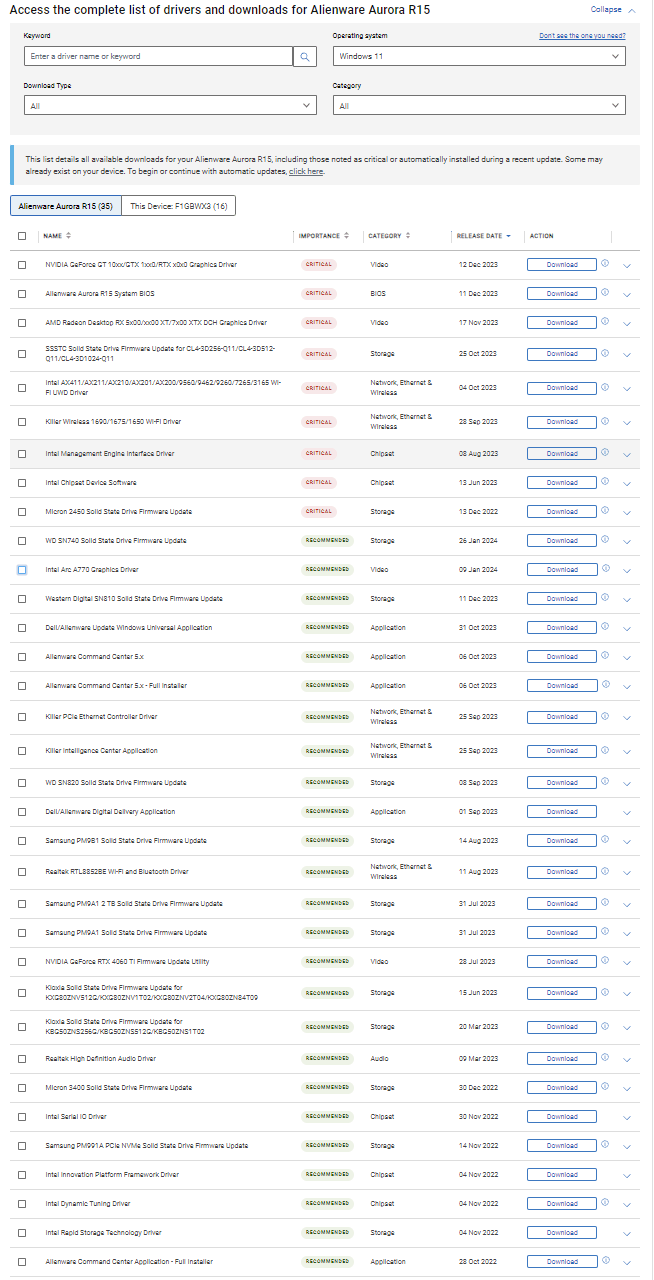Check the Intel Serial IO Driver checkbox

tap(22, 1116)
